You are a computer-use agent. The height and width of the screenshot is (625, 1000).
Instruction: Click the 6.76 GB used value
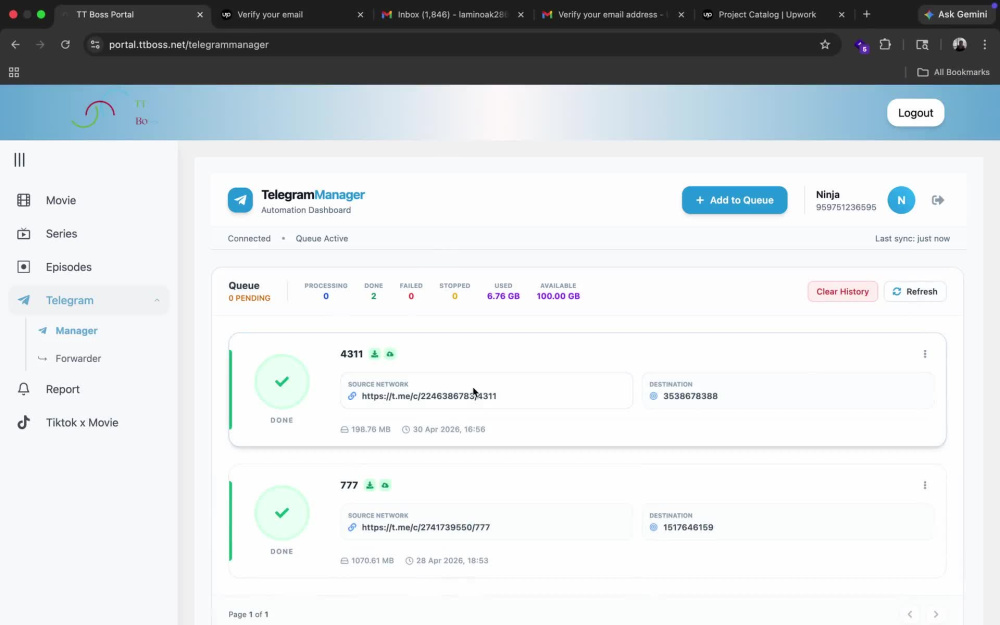point(503,296)
